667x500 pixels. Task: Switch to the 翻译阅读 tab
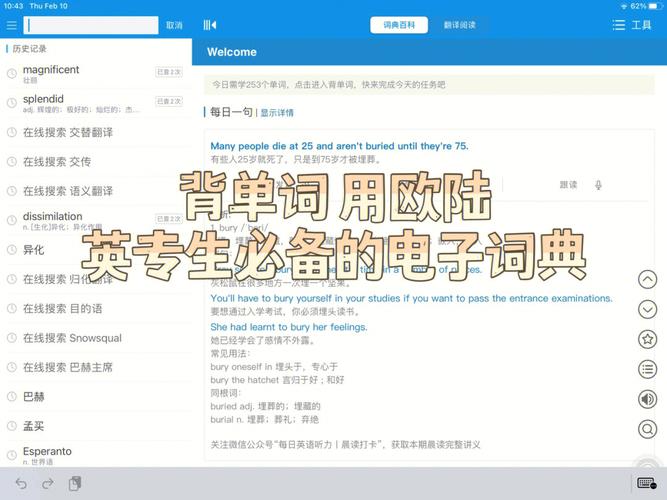point(459,25)
